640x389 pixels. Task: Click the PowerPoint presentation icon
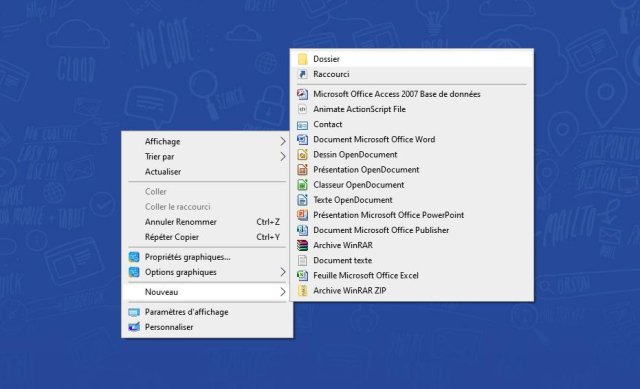tap(302, 215)
